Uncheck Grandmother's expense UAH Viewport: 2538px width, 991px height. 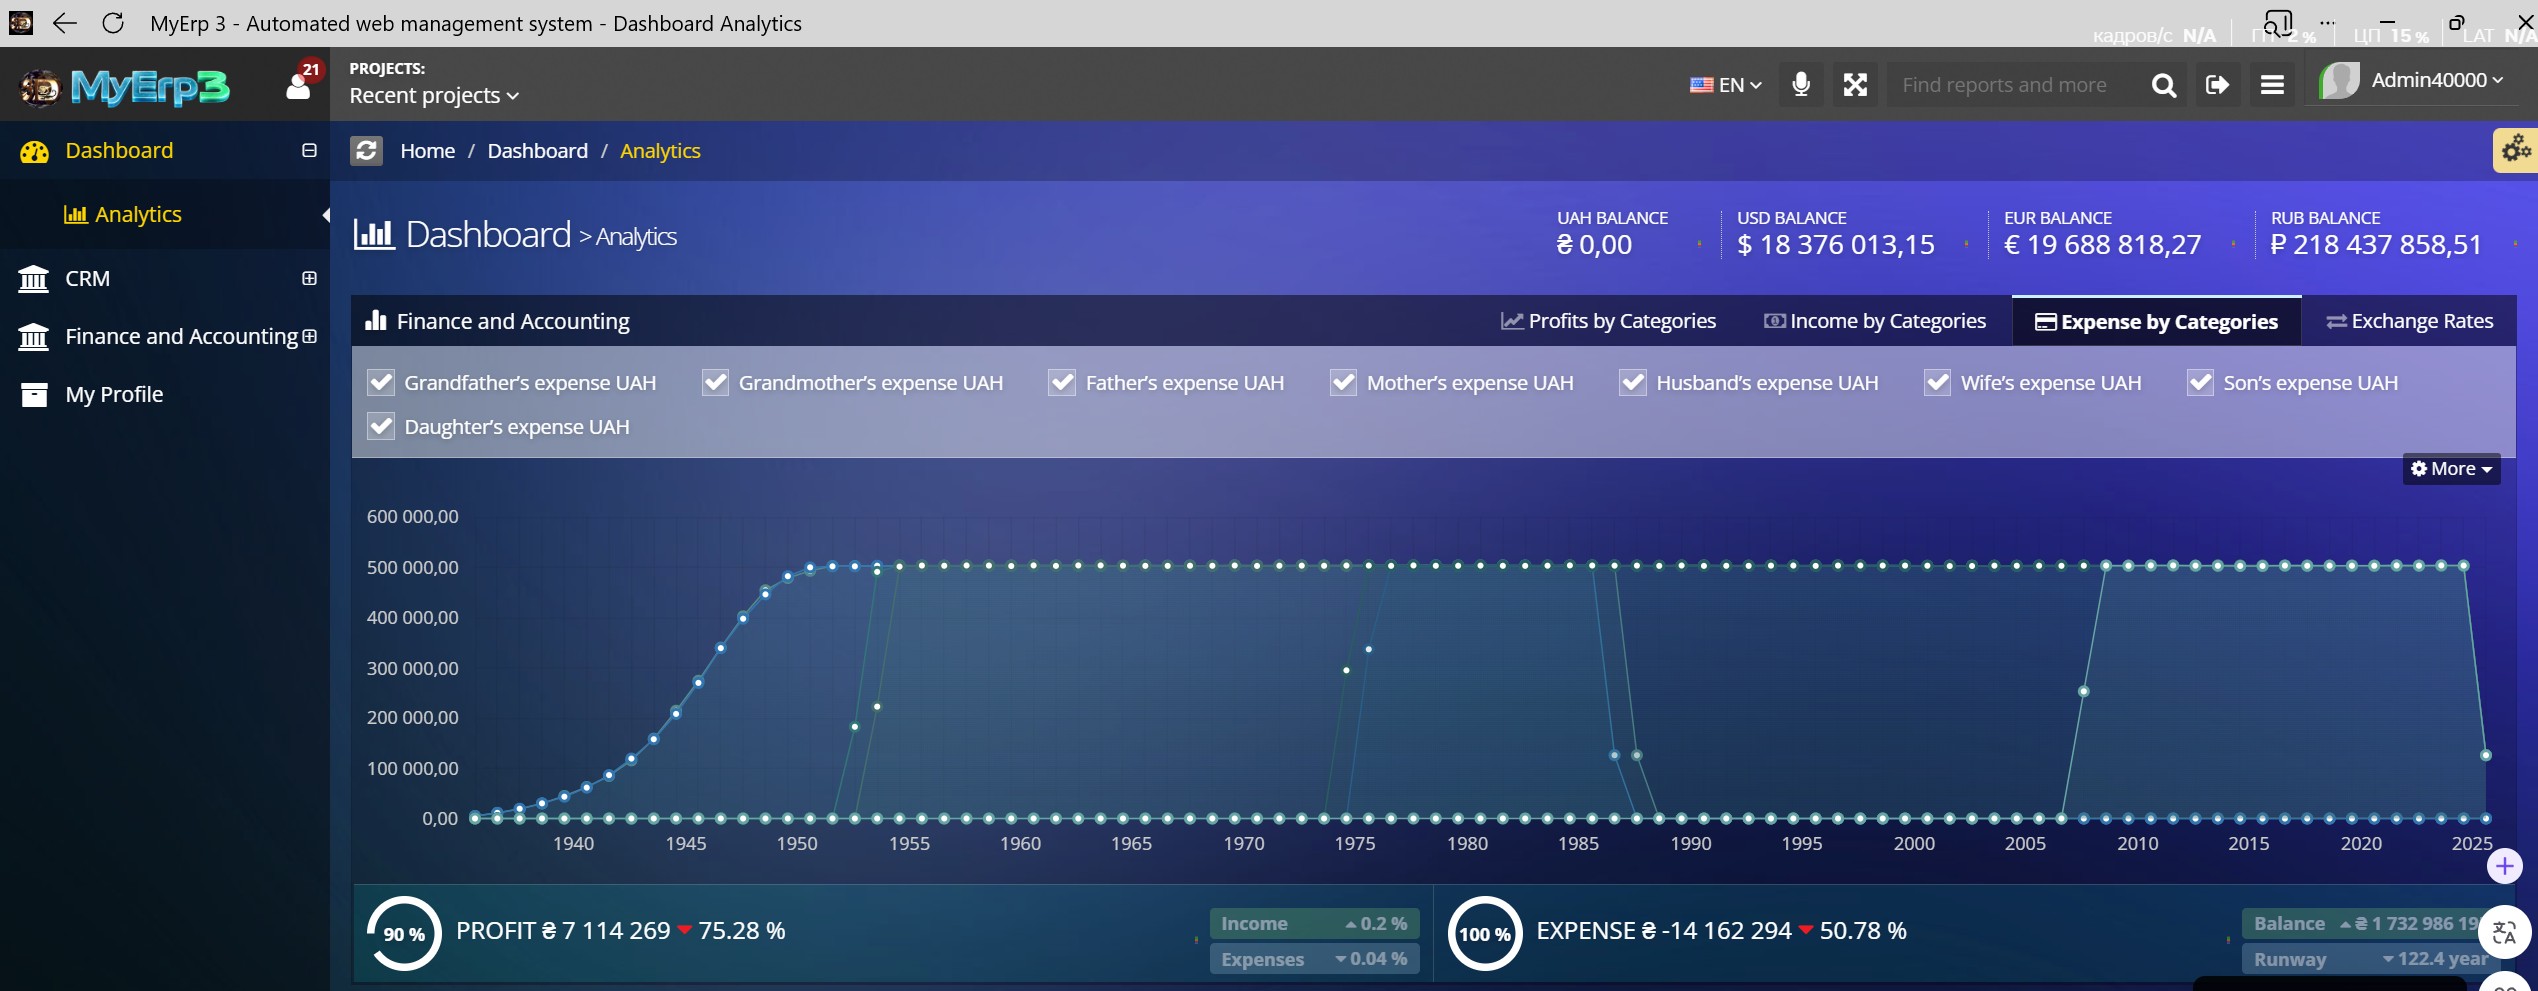click(x=715, y=383)
